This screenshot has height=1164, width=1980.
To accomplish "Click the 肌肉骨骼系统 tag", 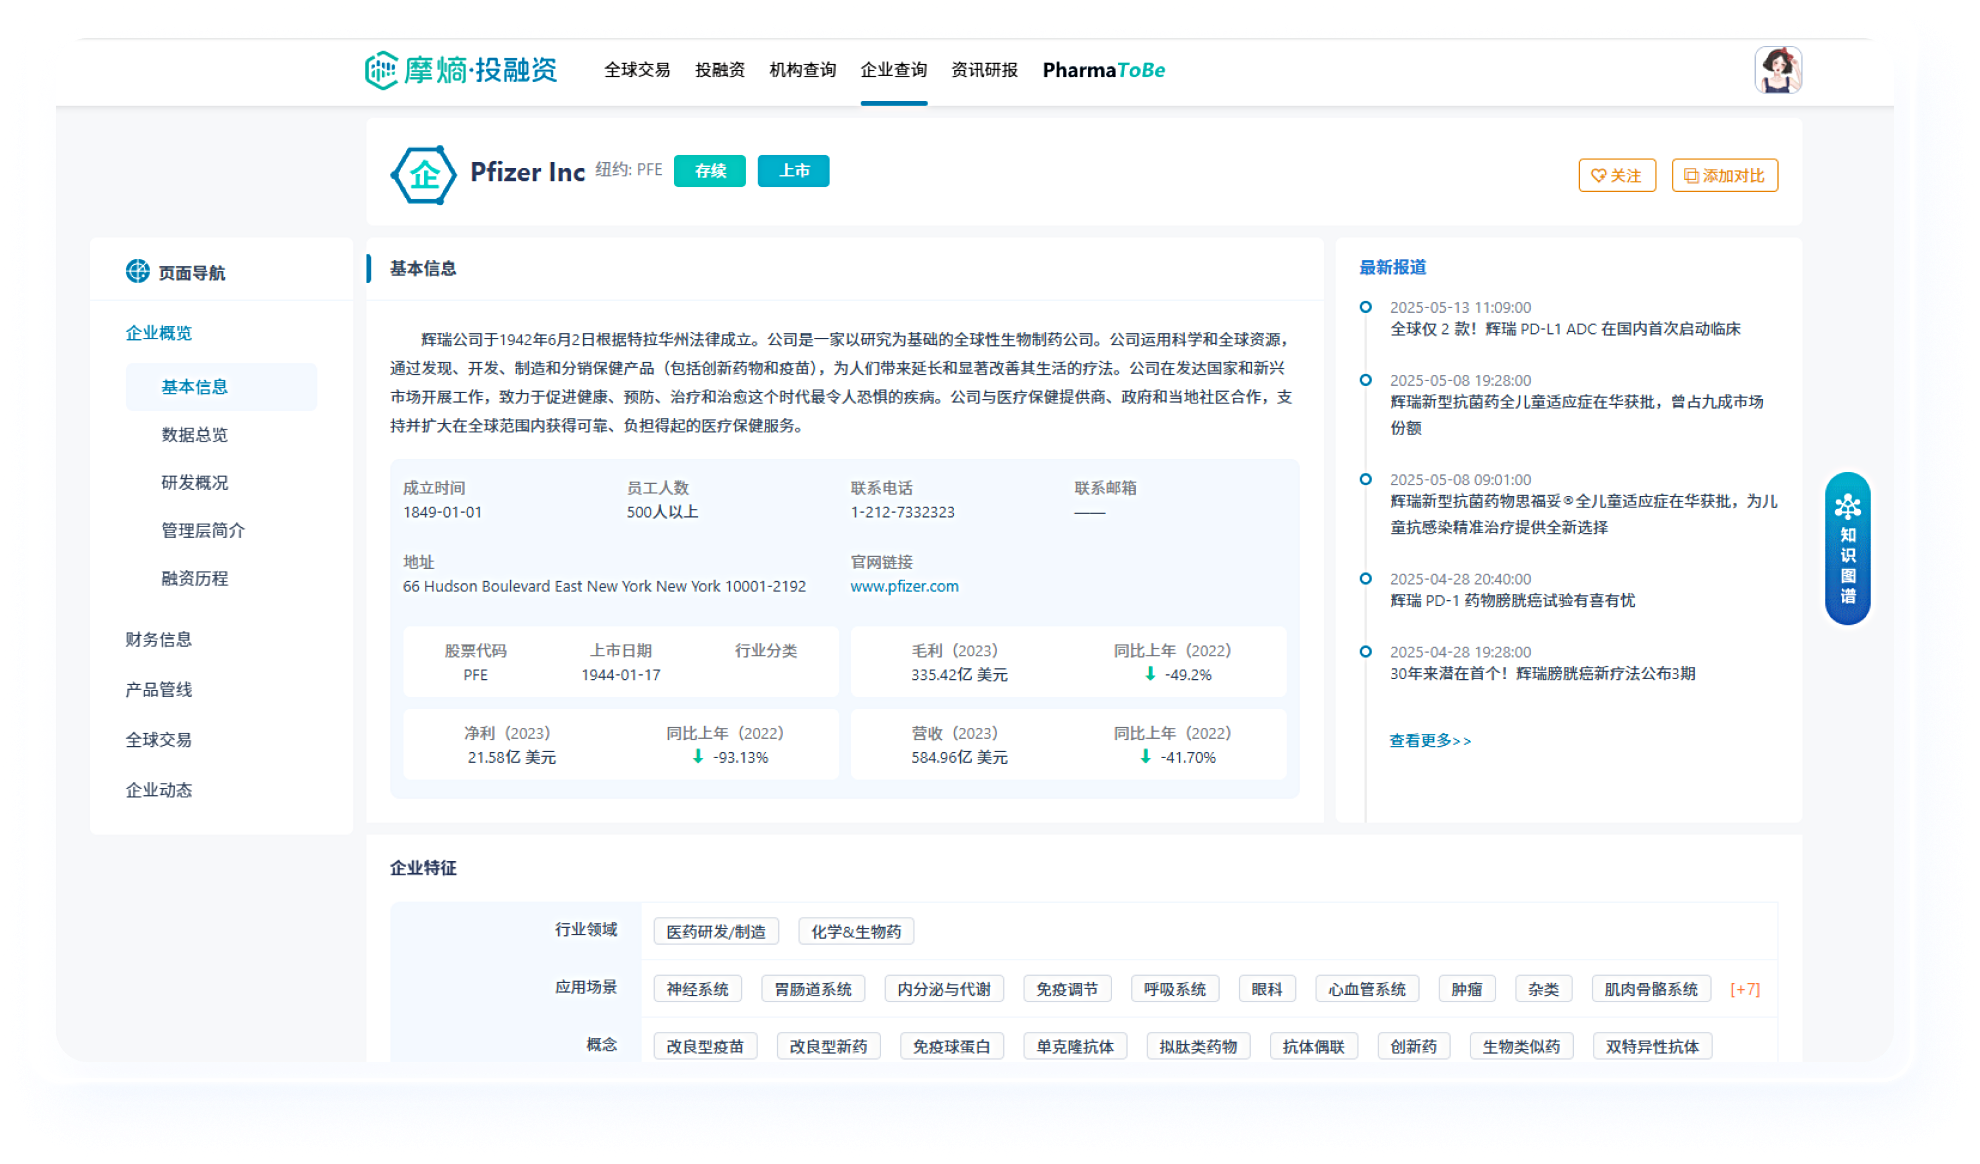I will pyautogui.click(x=1651, y=989).
